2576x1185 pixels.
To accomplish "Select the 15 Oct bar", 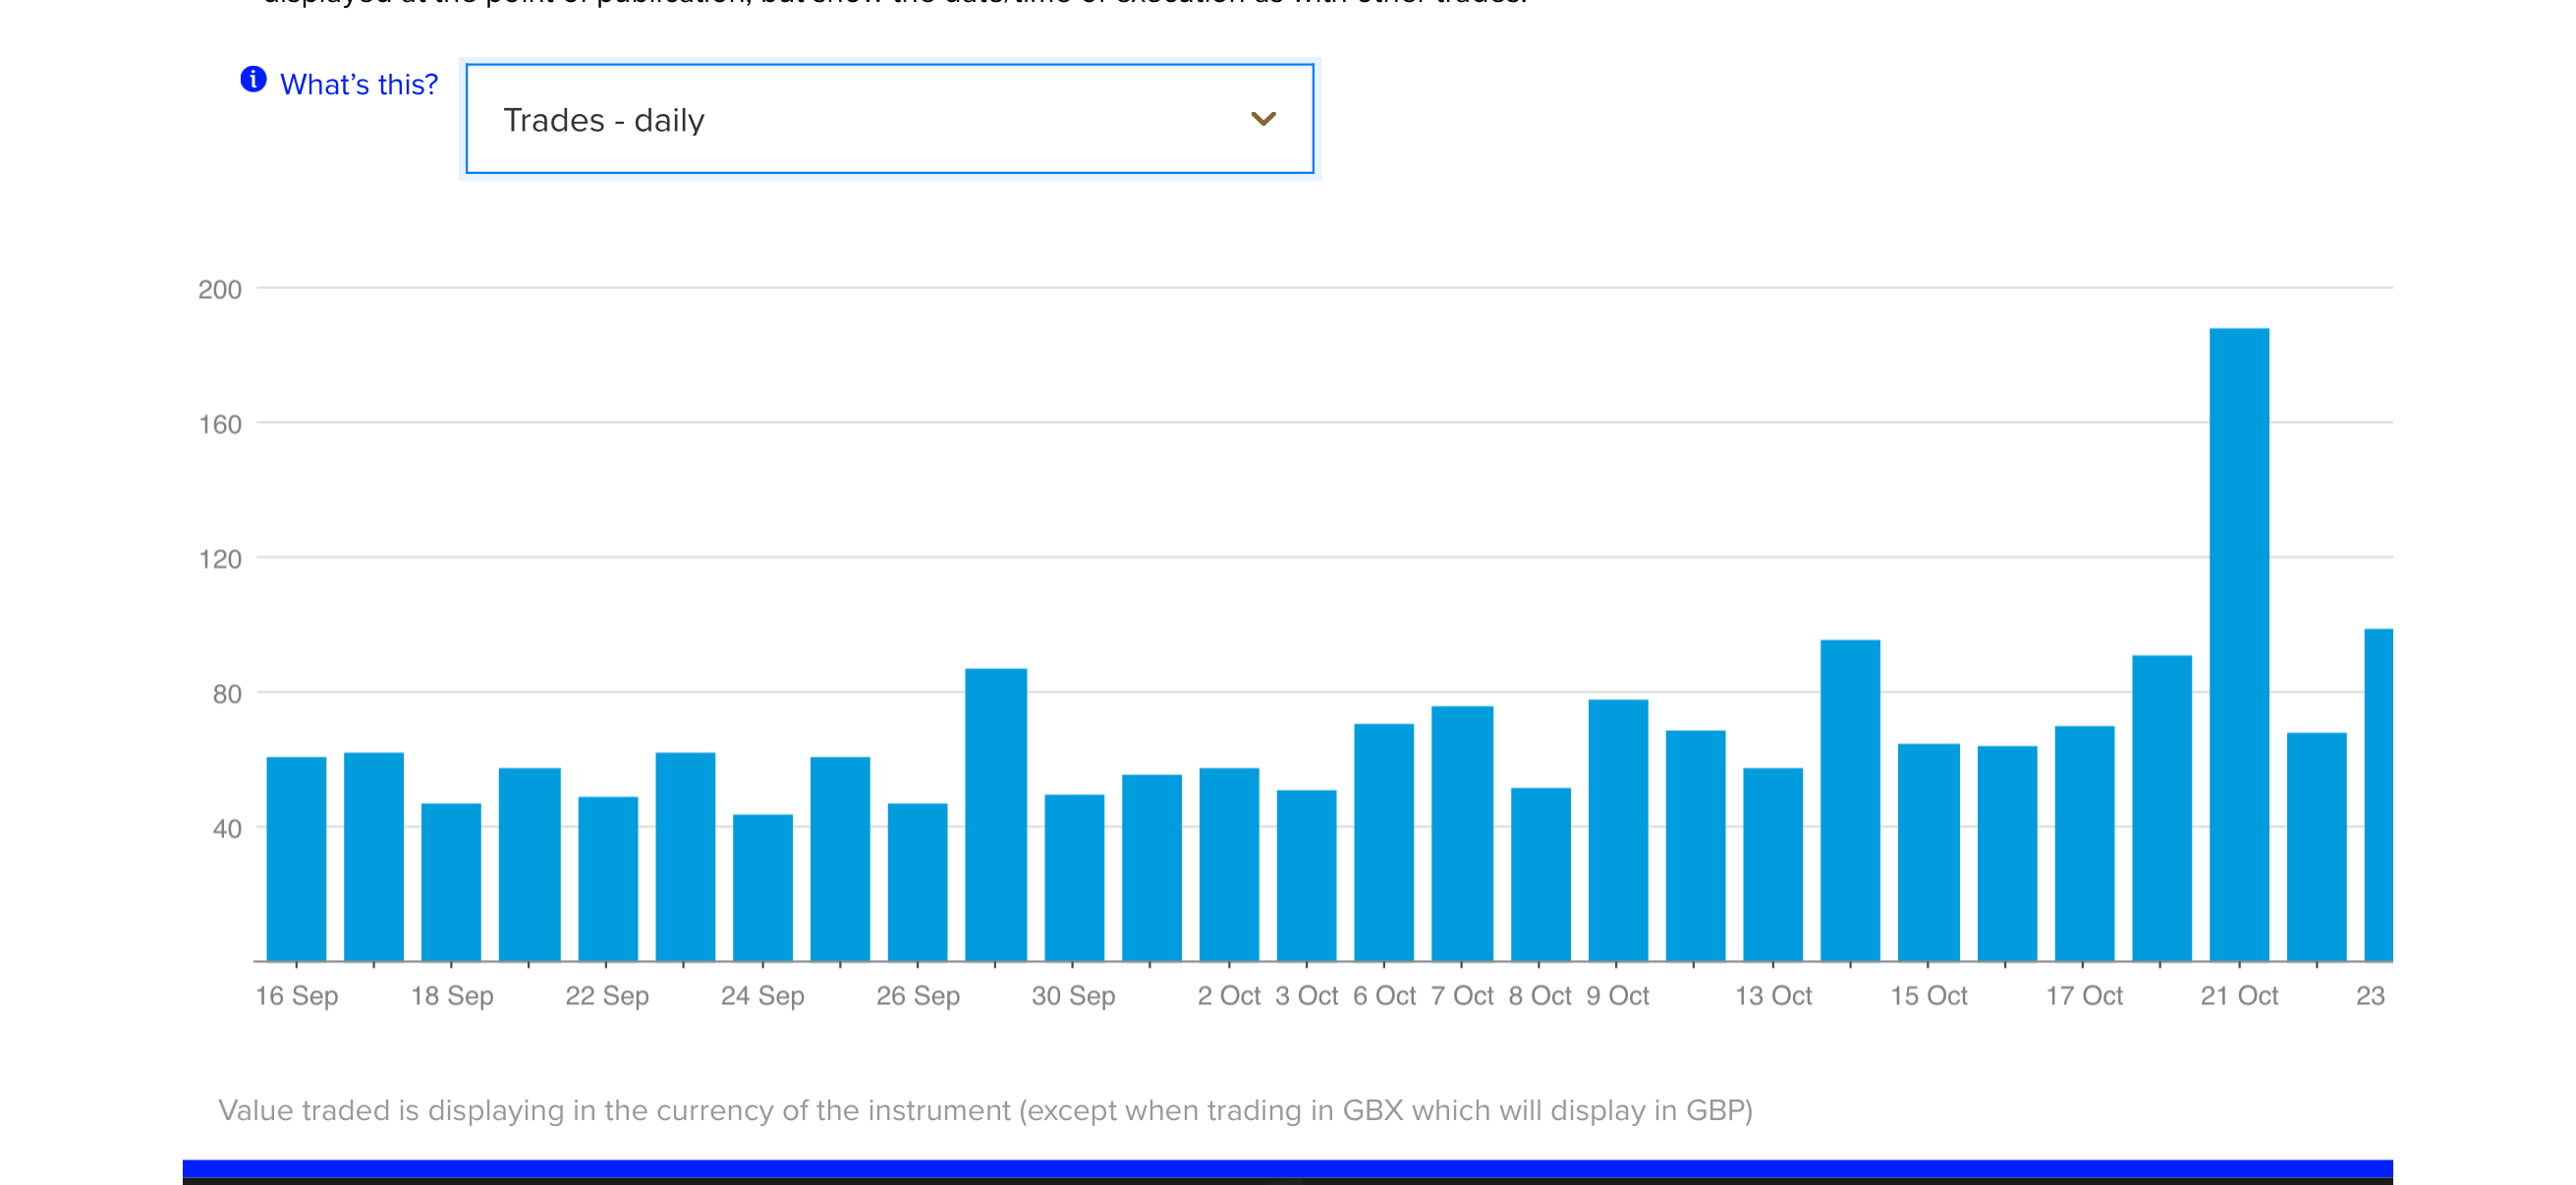I will 1928,852.
